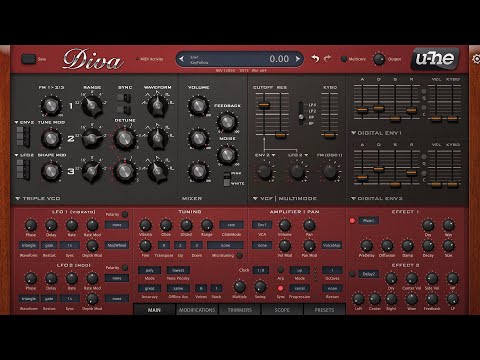Screen dimensions: 480x360
Task: Turn on the Arp toggle
Action: tap(281, 270)
